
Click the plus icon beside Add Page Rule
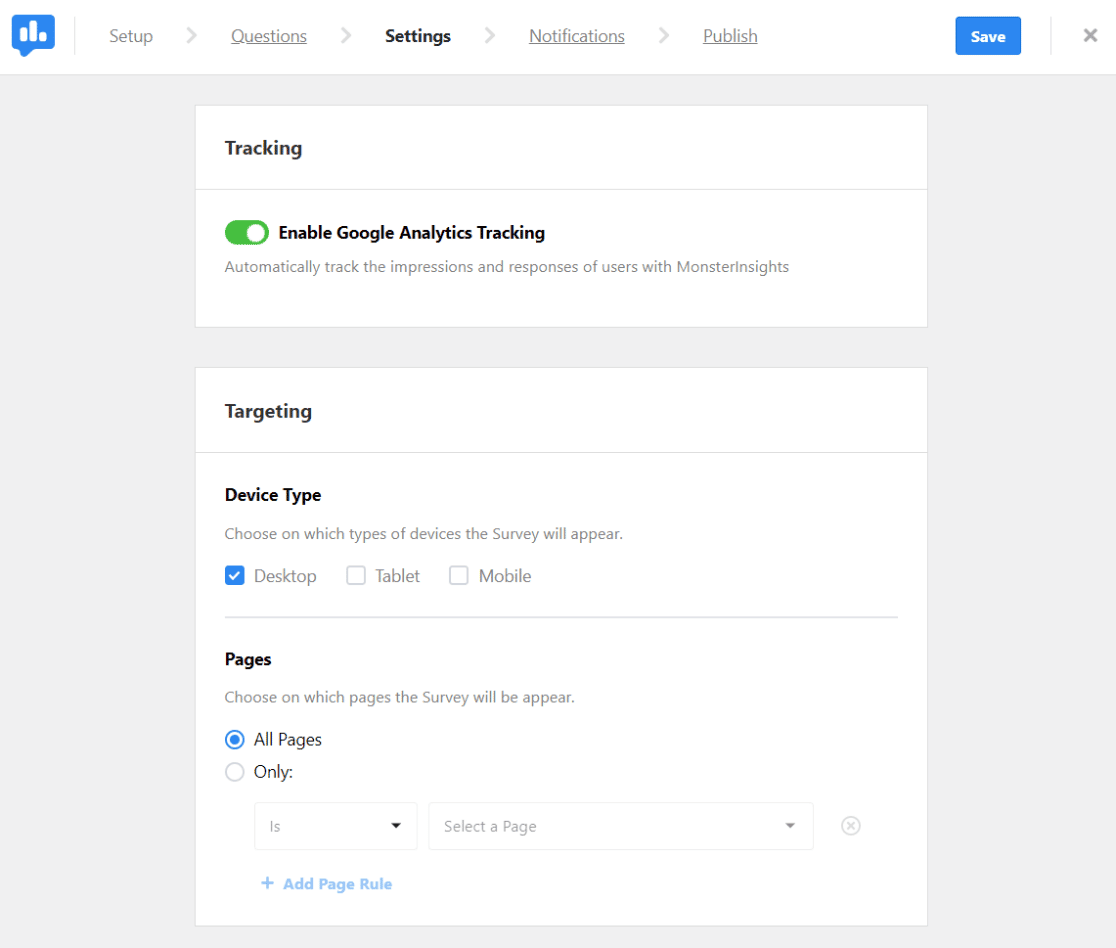(268, 883)
